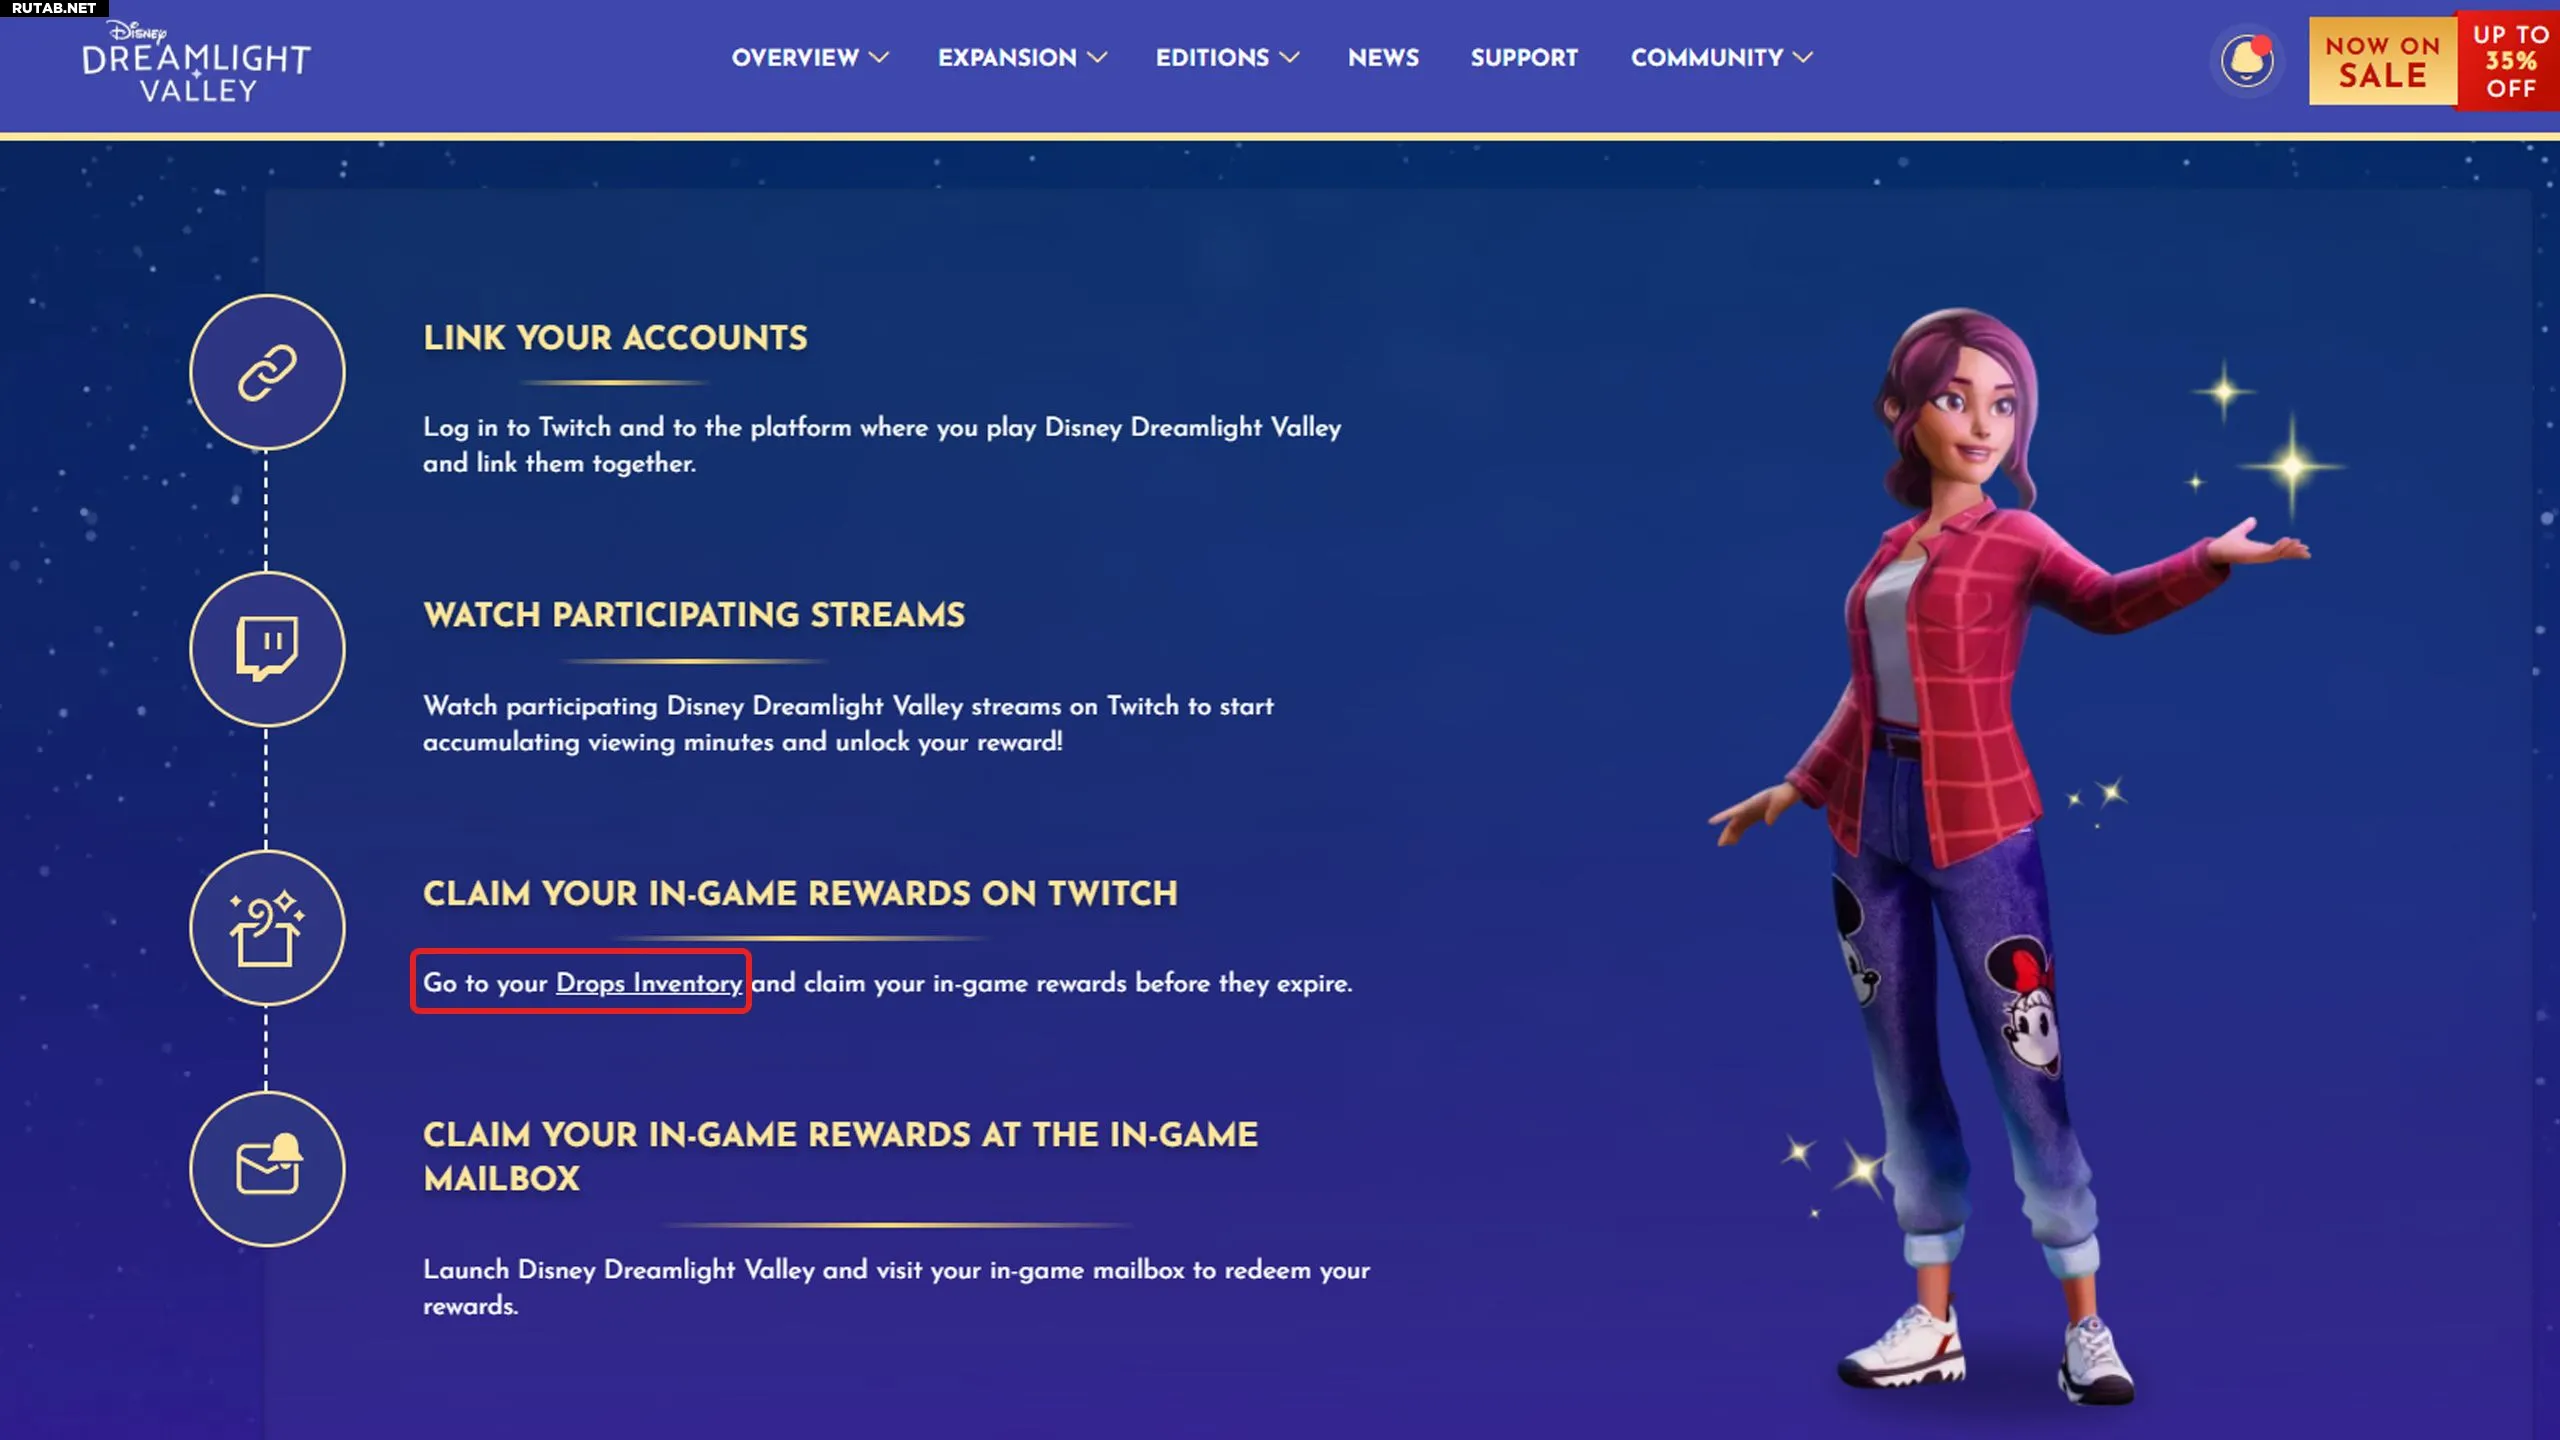The image size is (2560, 1440).
Task: Click the Watch Participating Streams heading
Action: click(694, 615)
